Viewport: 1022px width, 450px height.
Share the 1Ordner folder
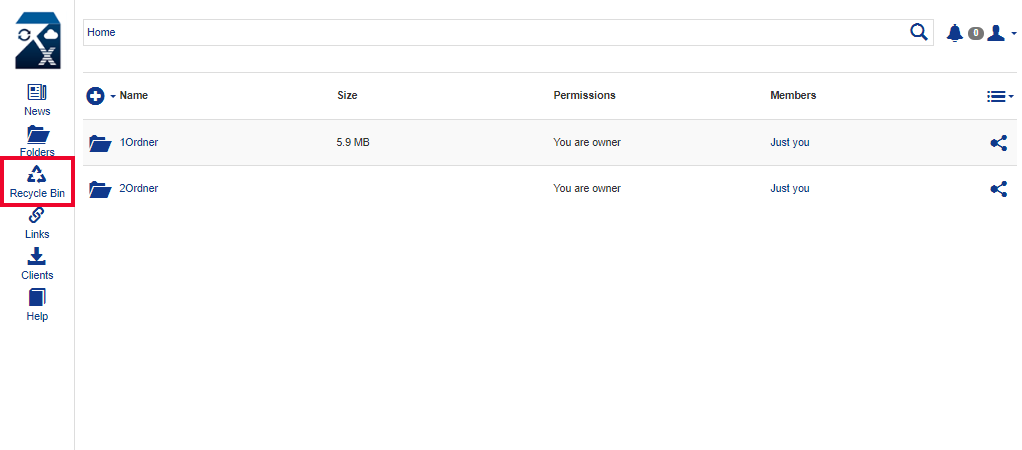pos(999,143)
